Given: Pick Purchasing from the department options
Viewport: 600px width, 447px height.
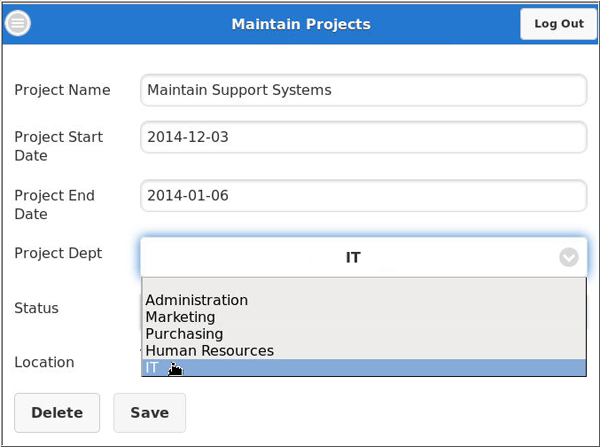Looking at the screenshot, I should coord(184,334).
